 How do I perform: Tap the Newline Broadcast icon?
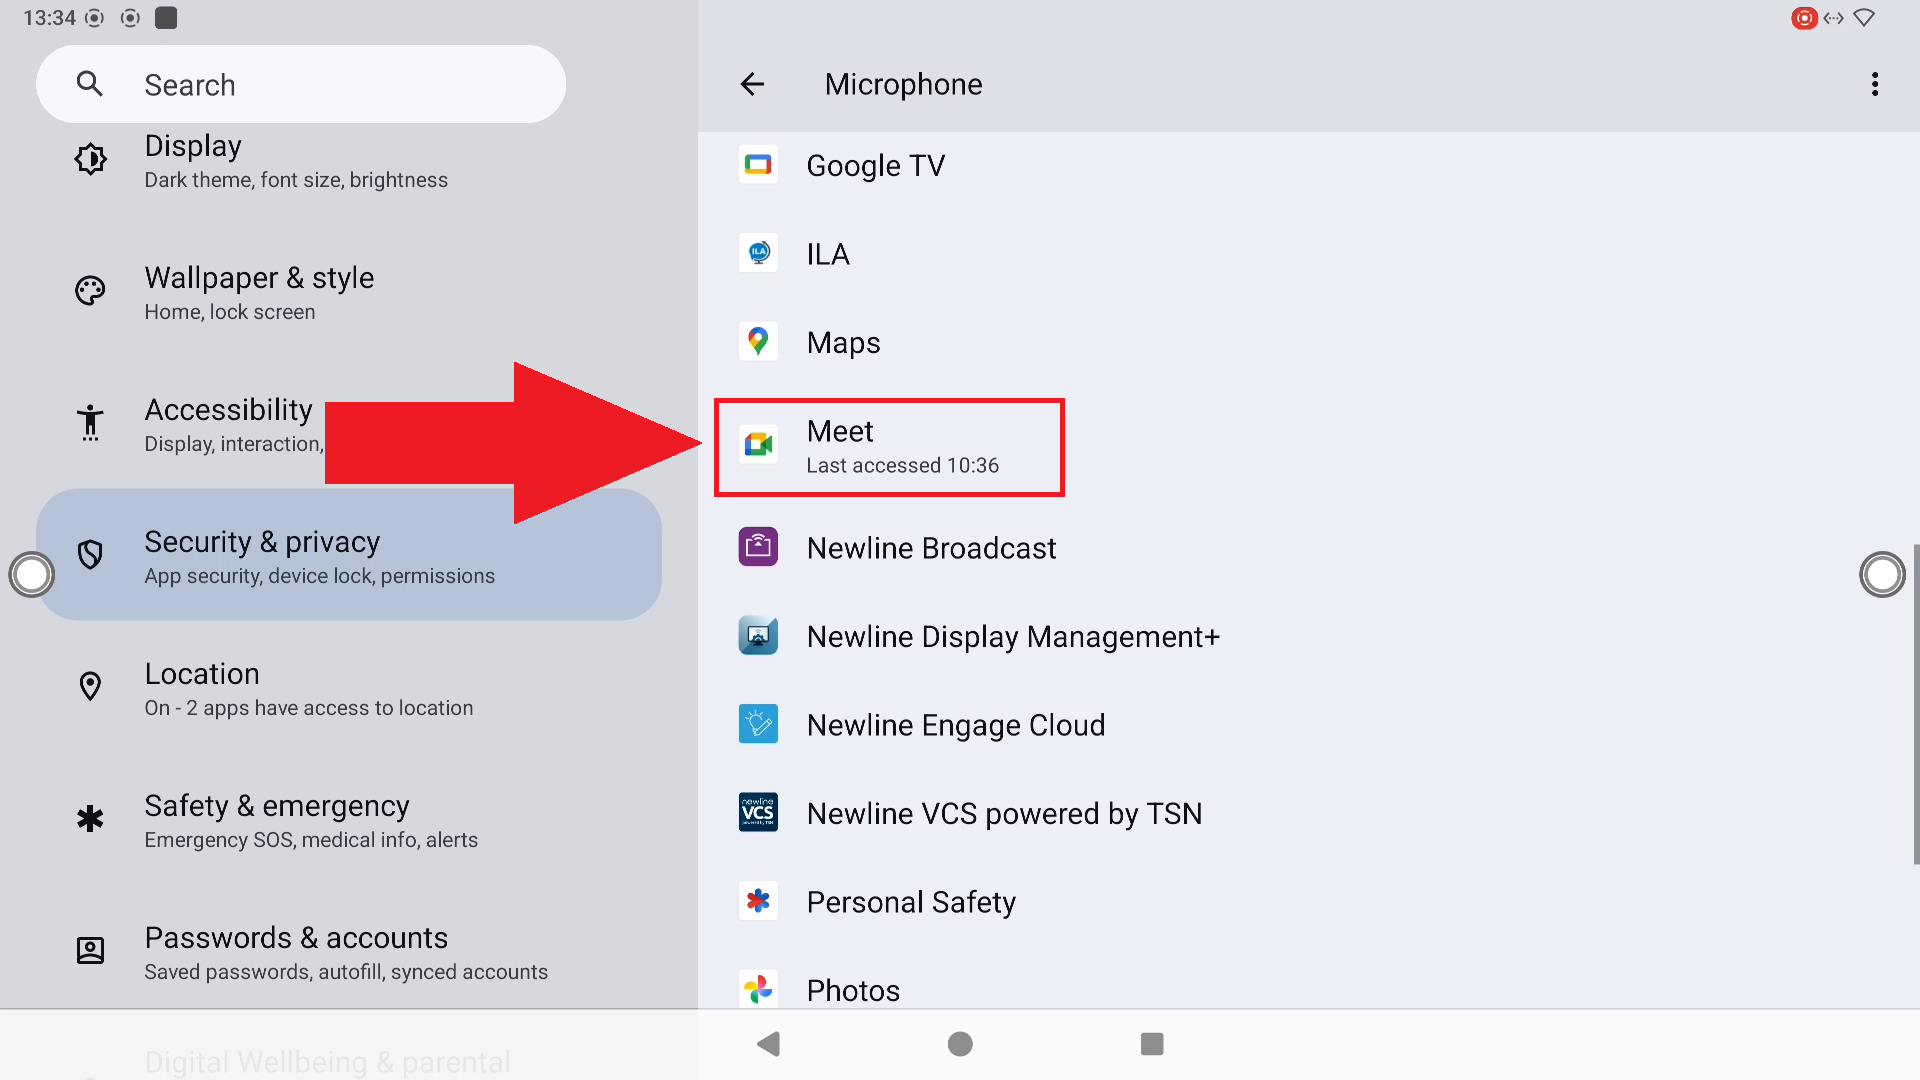tap(758, 547)
